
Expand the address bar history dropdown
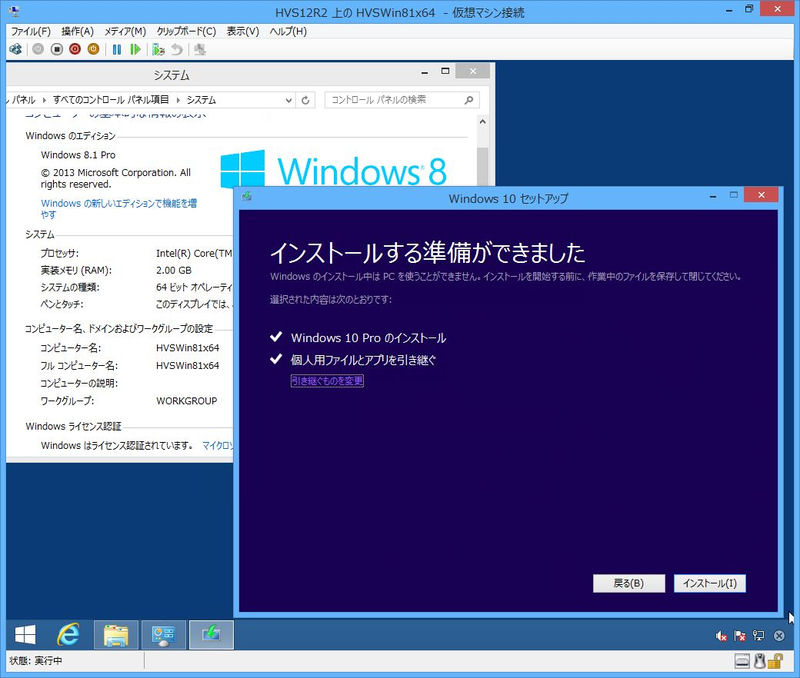(x=289, y=100)
